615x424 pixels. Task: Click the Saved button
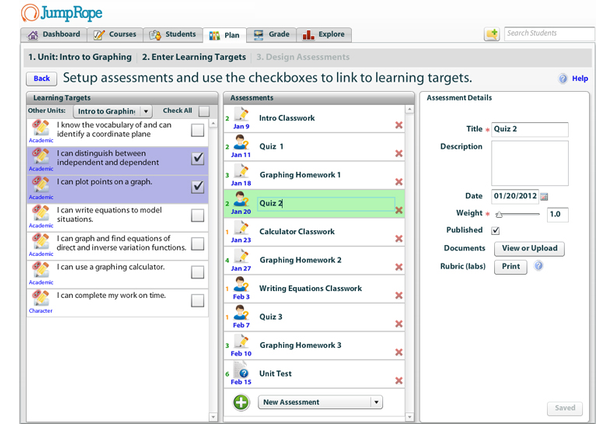pyautogui.click(x=565, y=408)
